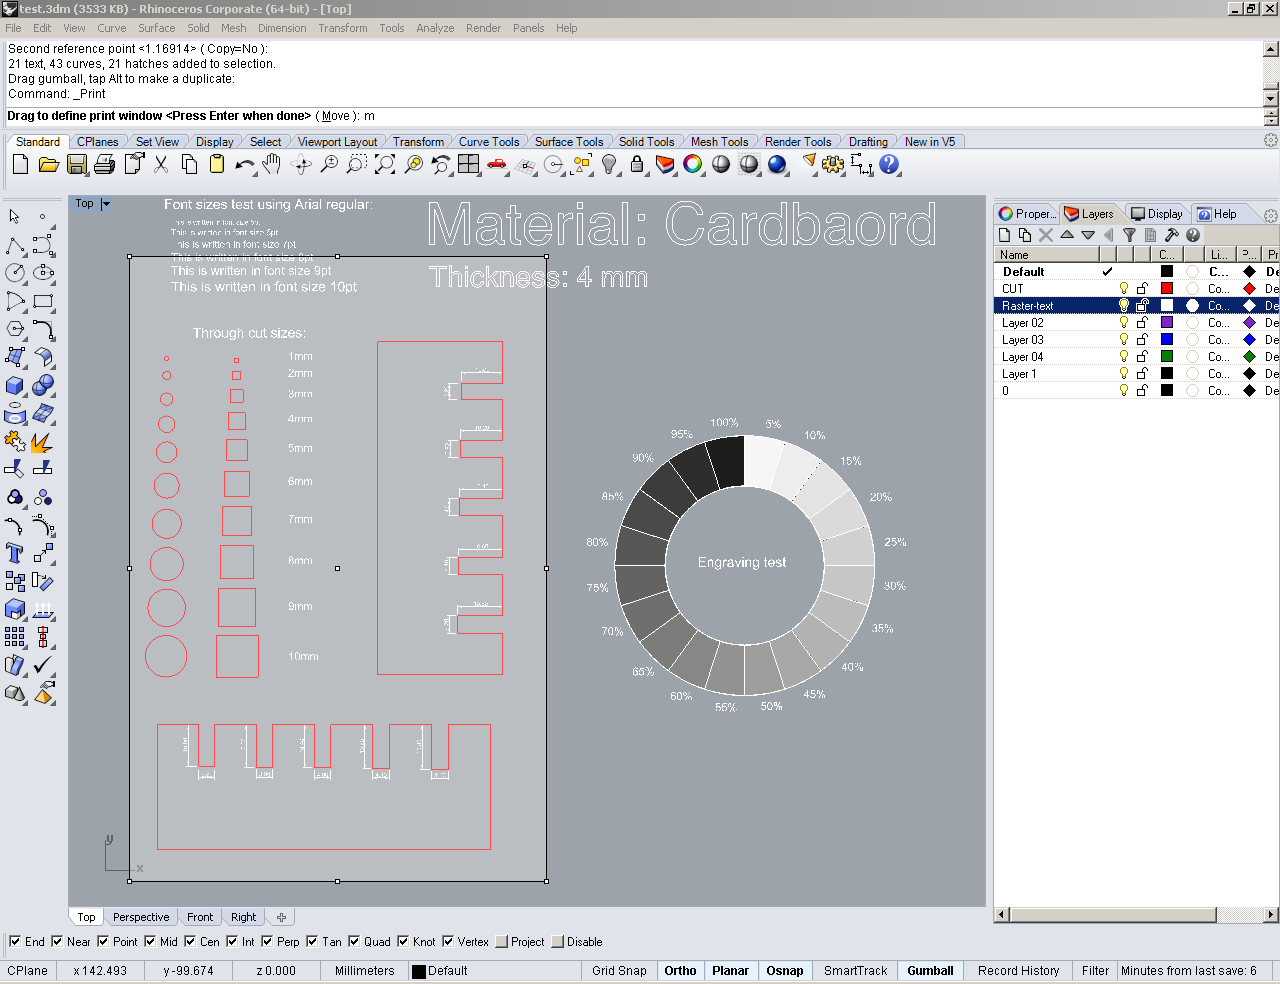Click the Gumball status bar button

tap(930, 971)
